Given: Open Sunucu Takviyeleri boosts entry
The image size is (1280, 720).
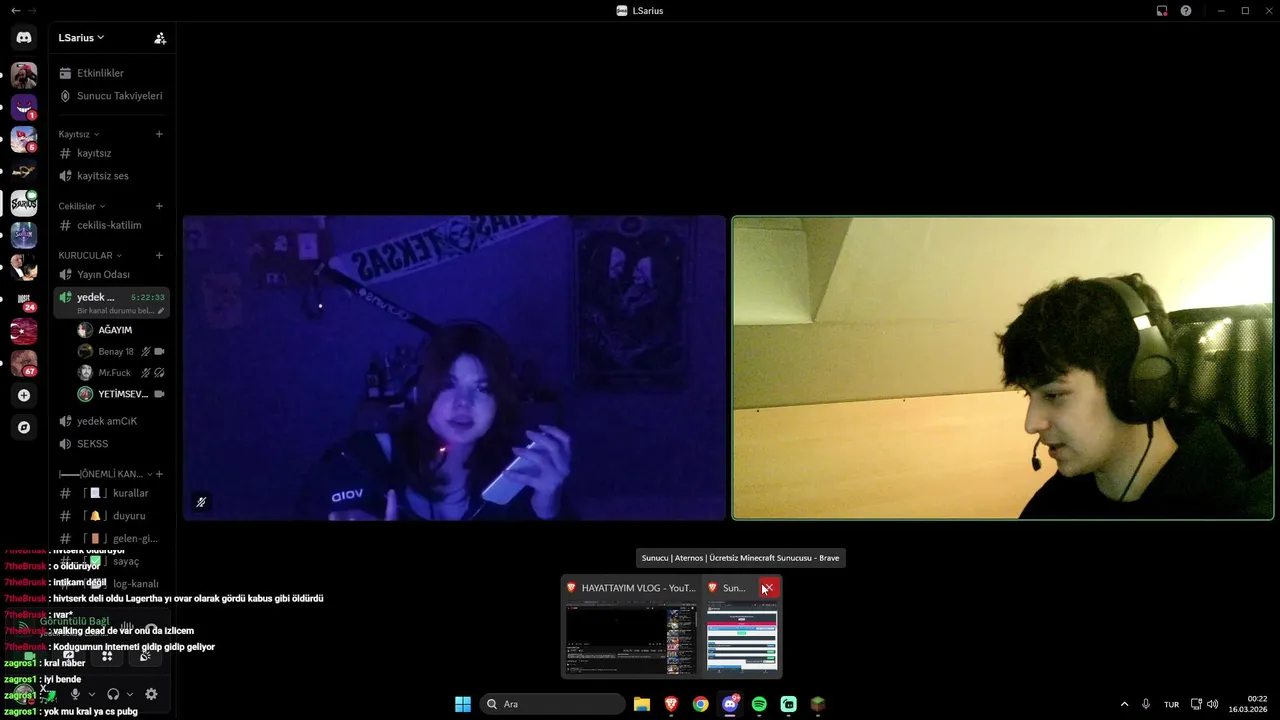Looking at the screenshot, I should coord(112,96).
